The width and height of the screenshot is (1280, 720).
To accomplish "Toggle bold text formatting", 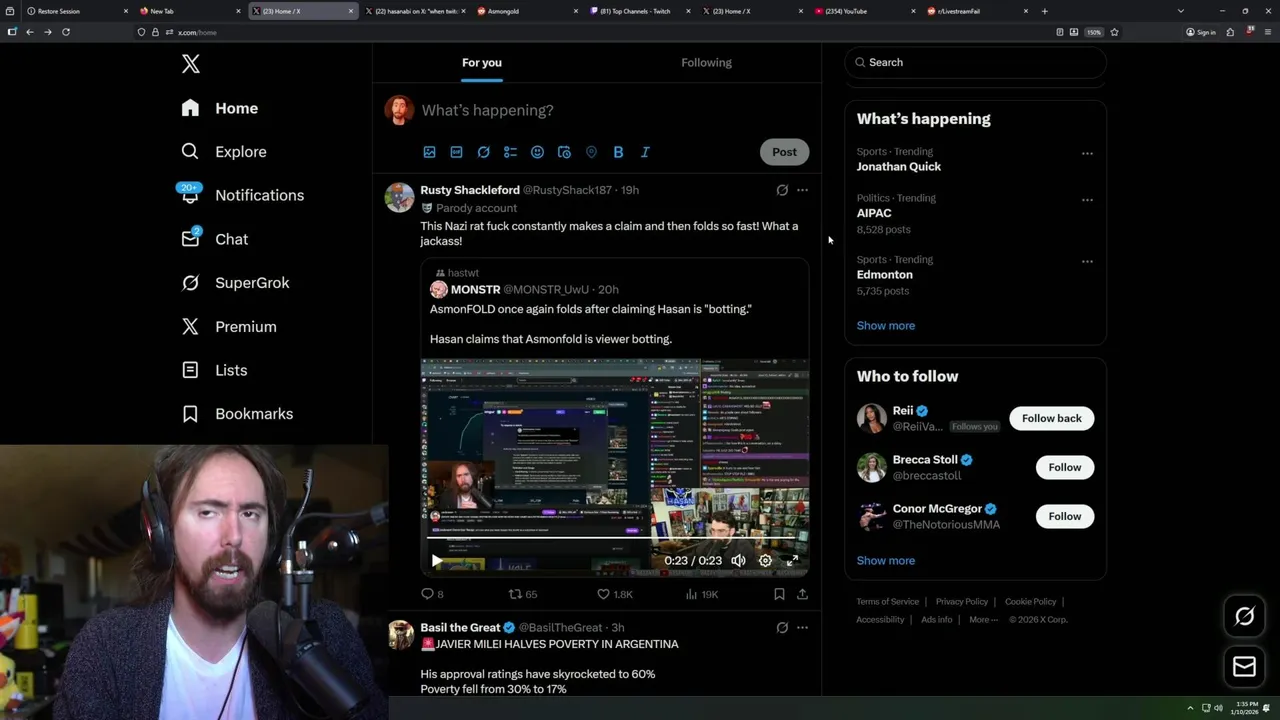I will tap(618, 152).
